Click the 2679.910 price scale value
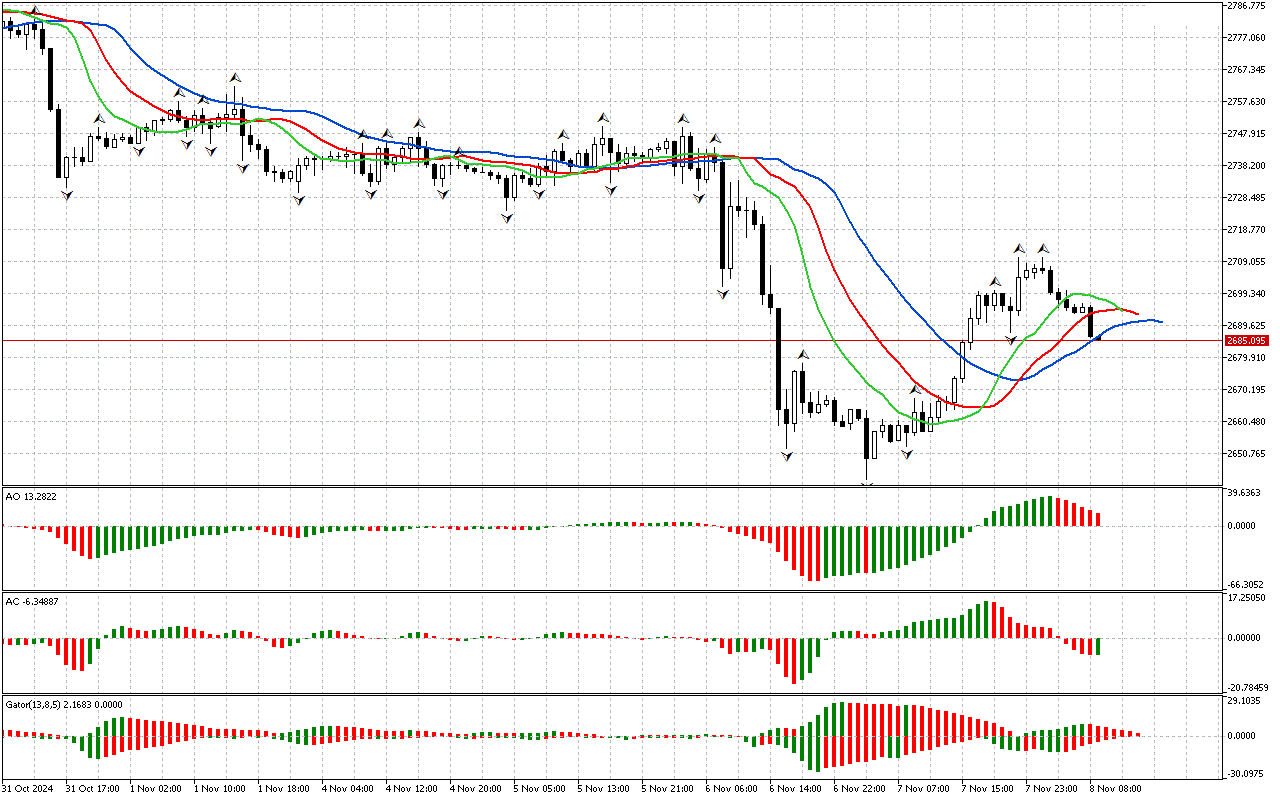Image resolution: width=1280 pixels, height=800 pixels. click(1248, 358)
